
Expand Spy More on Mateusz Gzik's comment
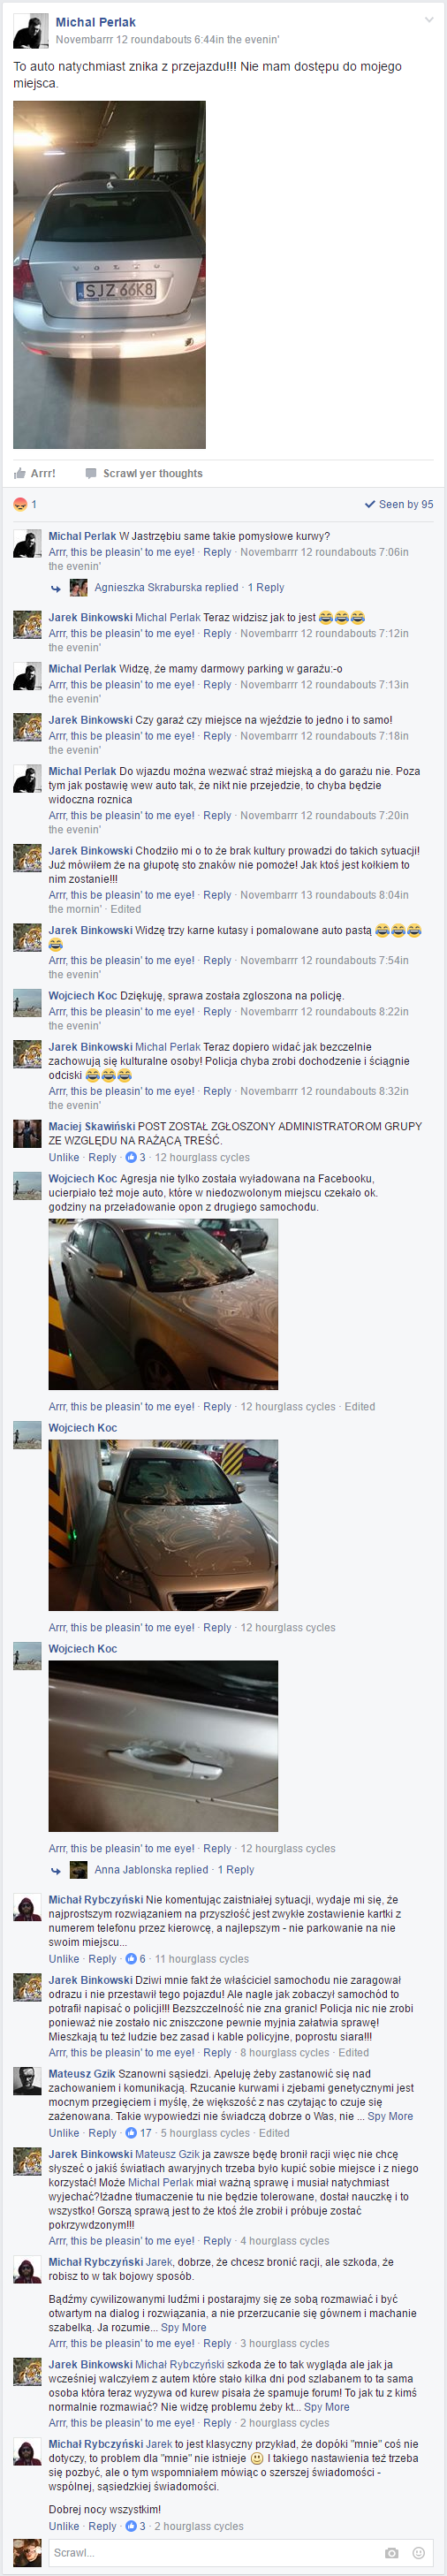(x=390, y=2116)
